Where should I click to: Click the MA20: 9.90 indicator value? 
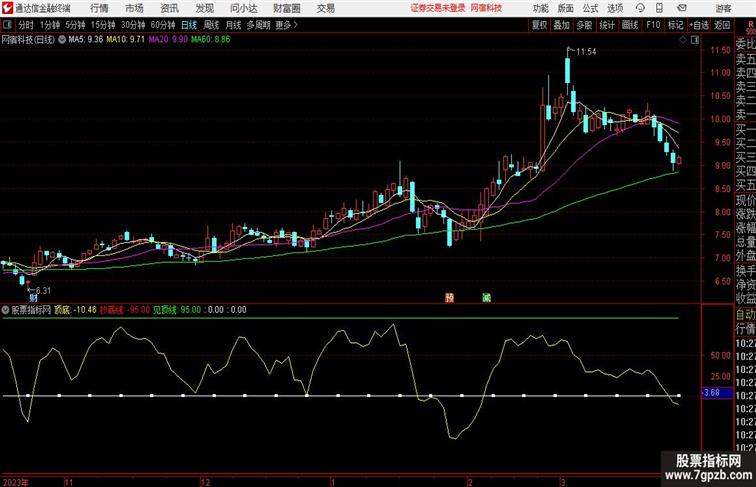pos(168,40)
